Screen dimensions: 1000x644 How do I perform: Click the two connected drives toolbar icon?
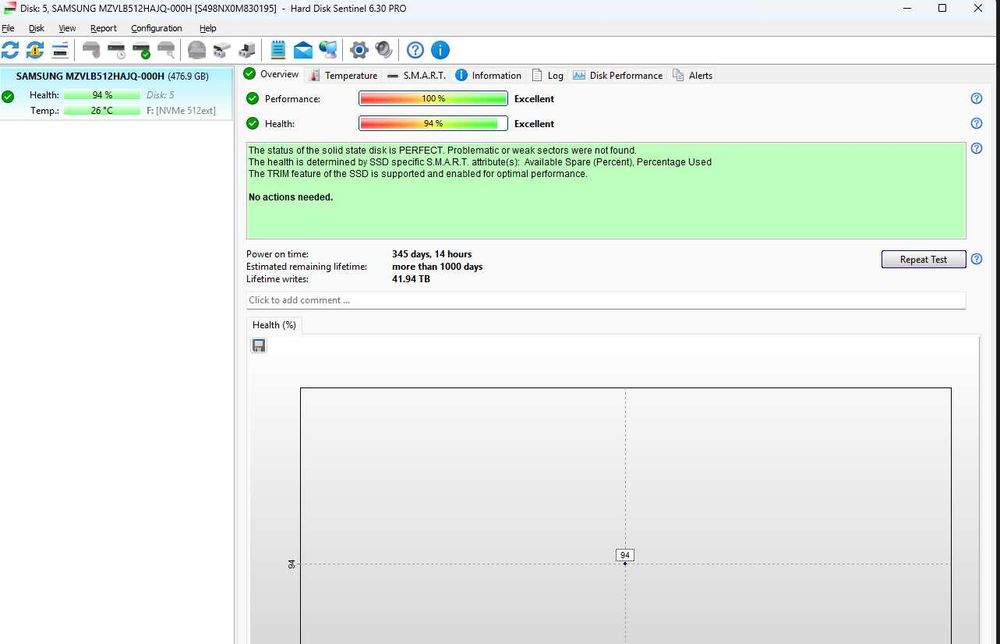click(222, 50)
